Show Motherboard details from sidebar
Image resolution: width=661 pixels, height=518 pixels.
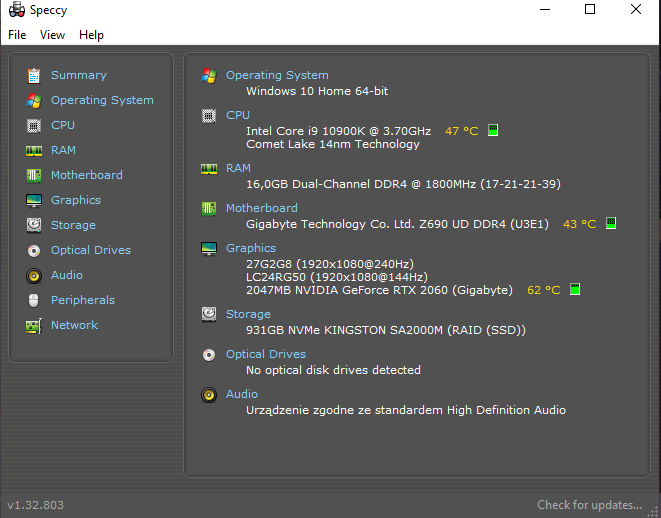point(87,175)
